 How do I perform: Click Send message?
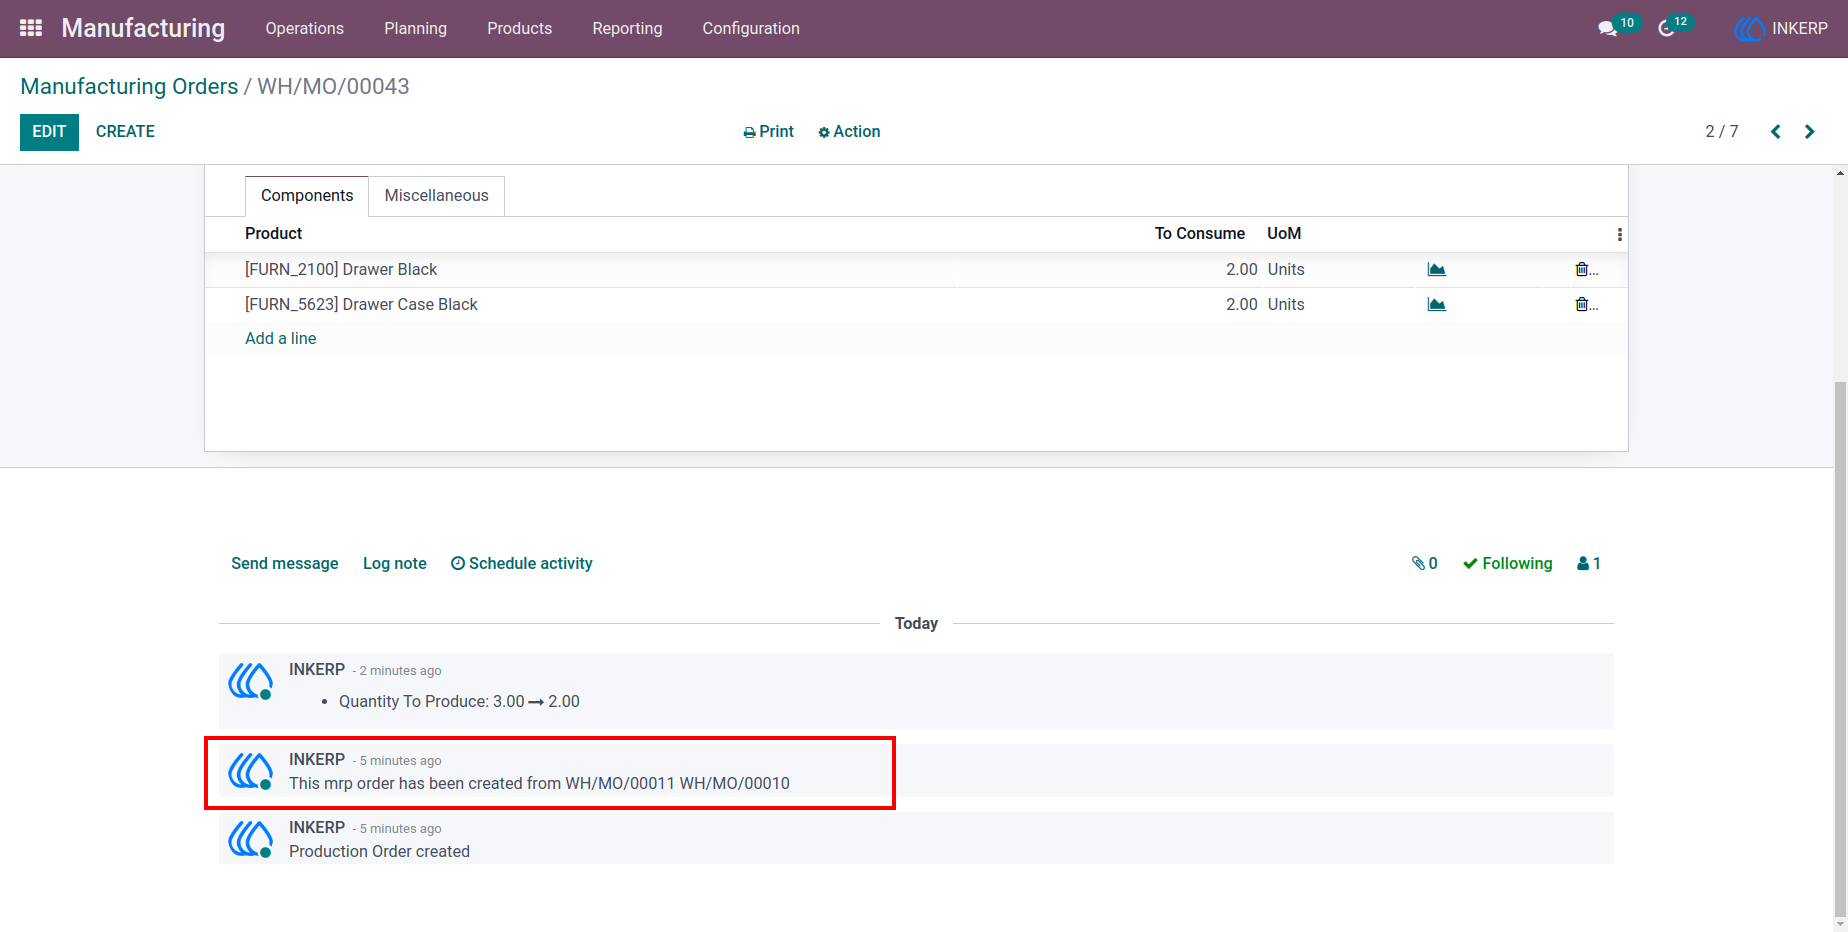tap(285, 563)
